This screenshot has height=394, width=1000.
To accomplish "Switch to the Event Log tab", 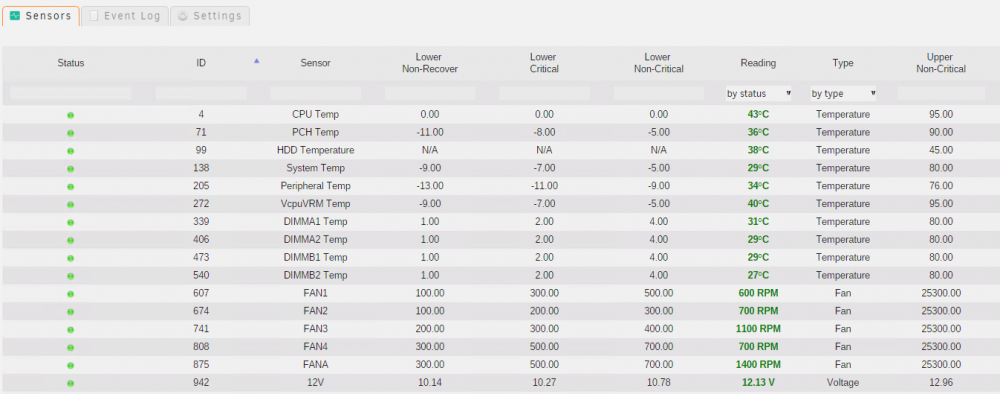I will (x=125, y=16).
